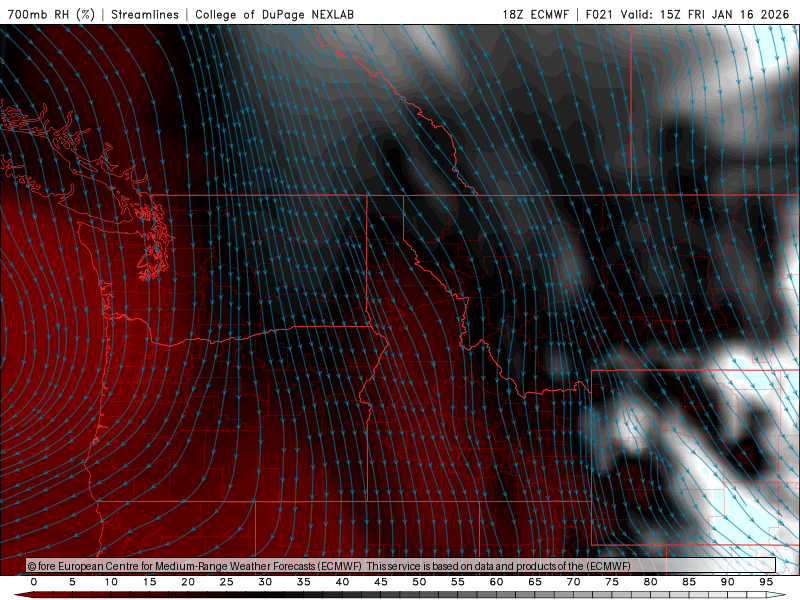The width and height of the screenshot is (800, 600).
Task: Click the '75' colorbar scale label
Action: click(x=612, y=582)
